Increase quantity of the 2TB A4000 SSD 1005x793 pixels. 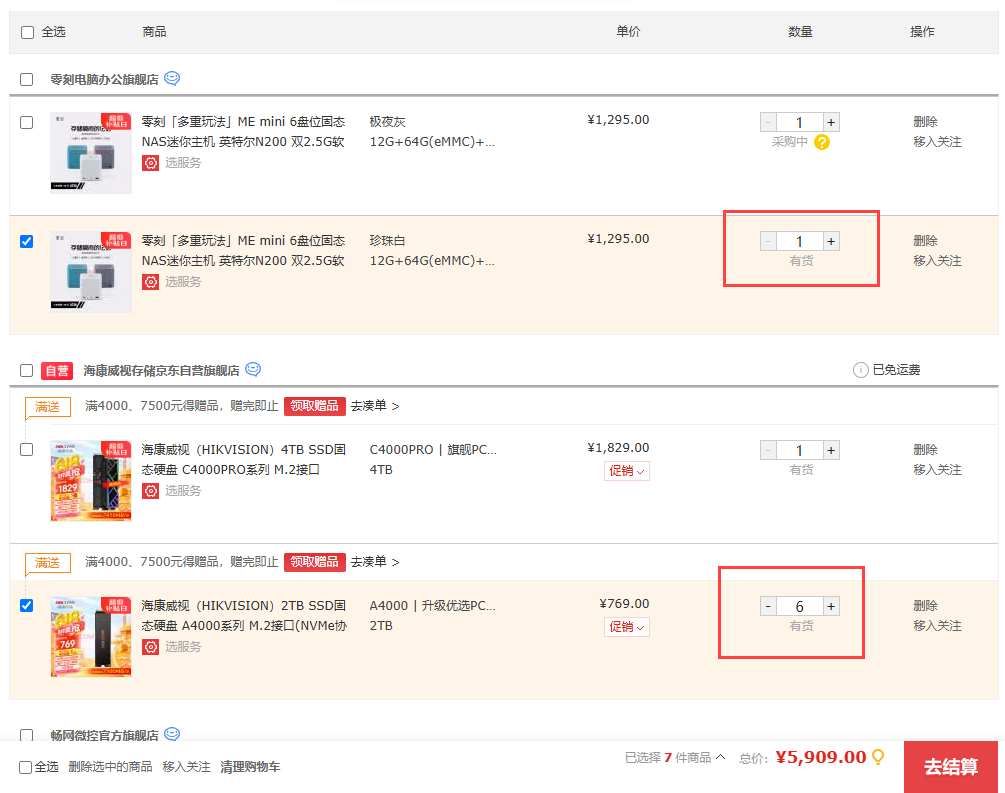[x=830, y=606]
